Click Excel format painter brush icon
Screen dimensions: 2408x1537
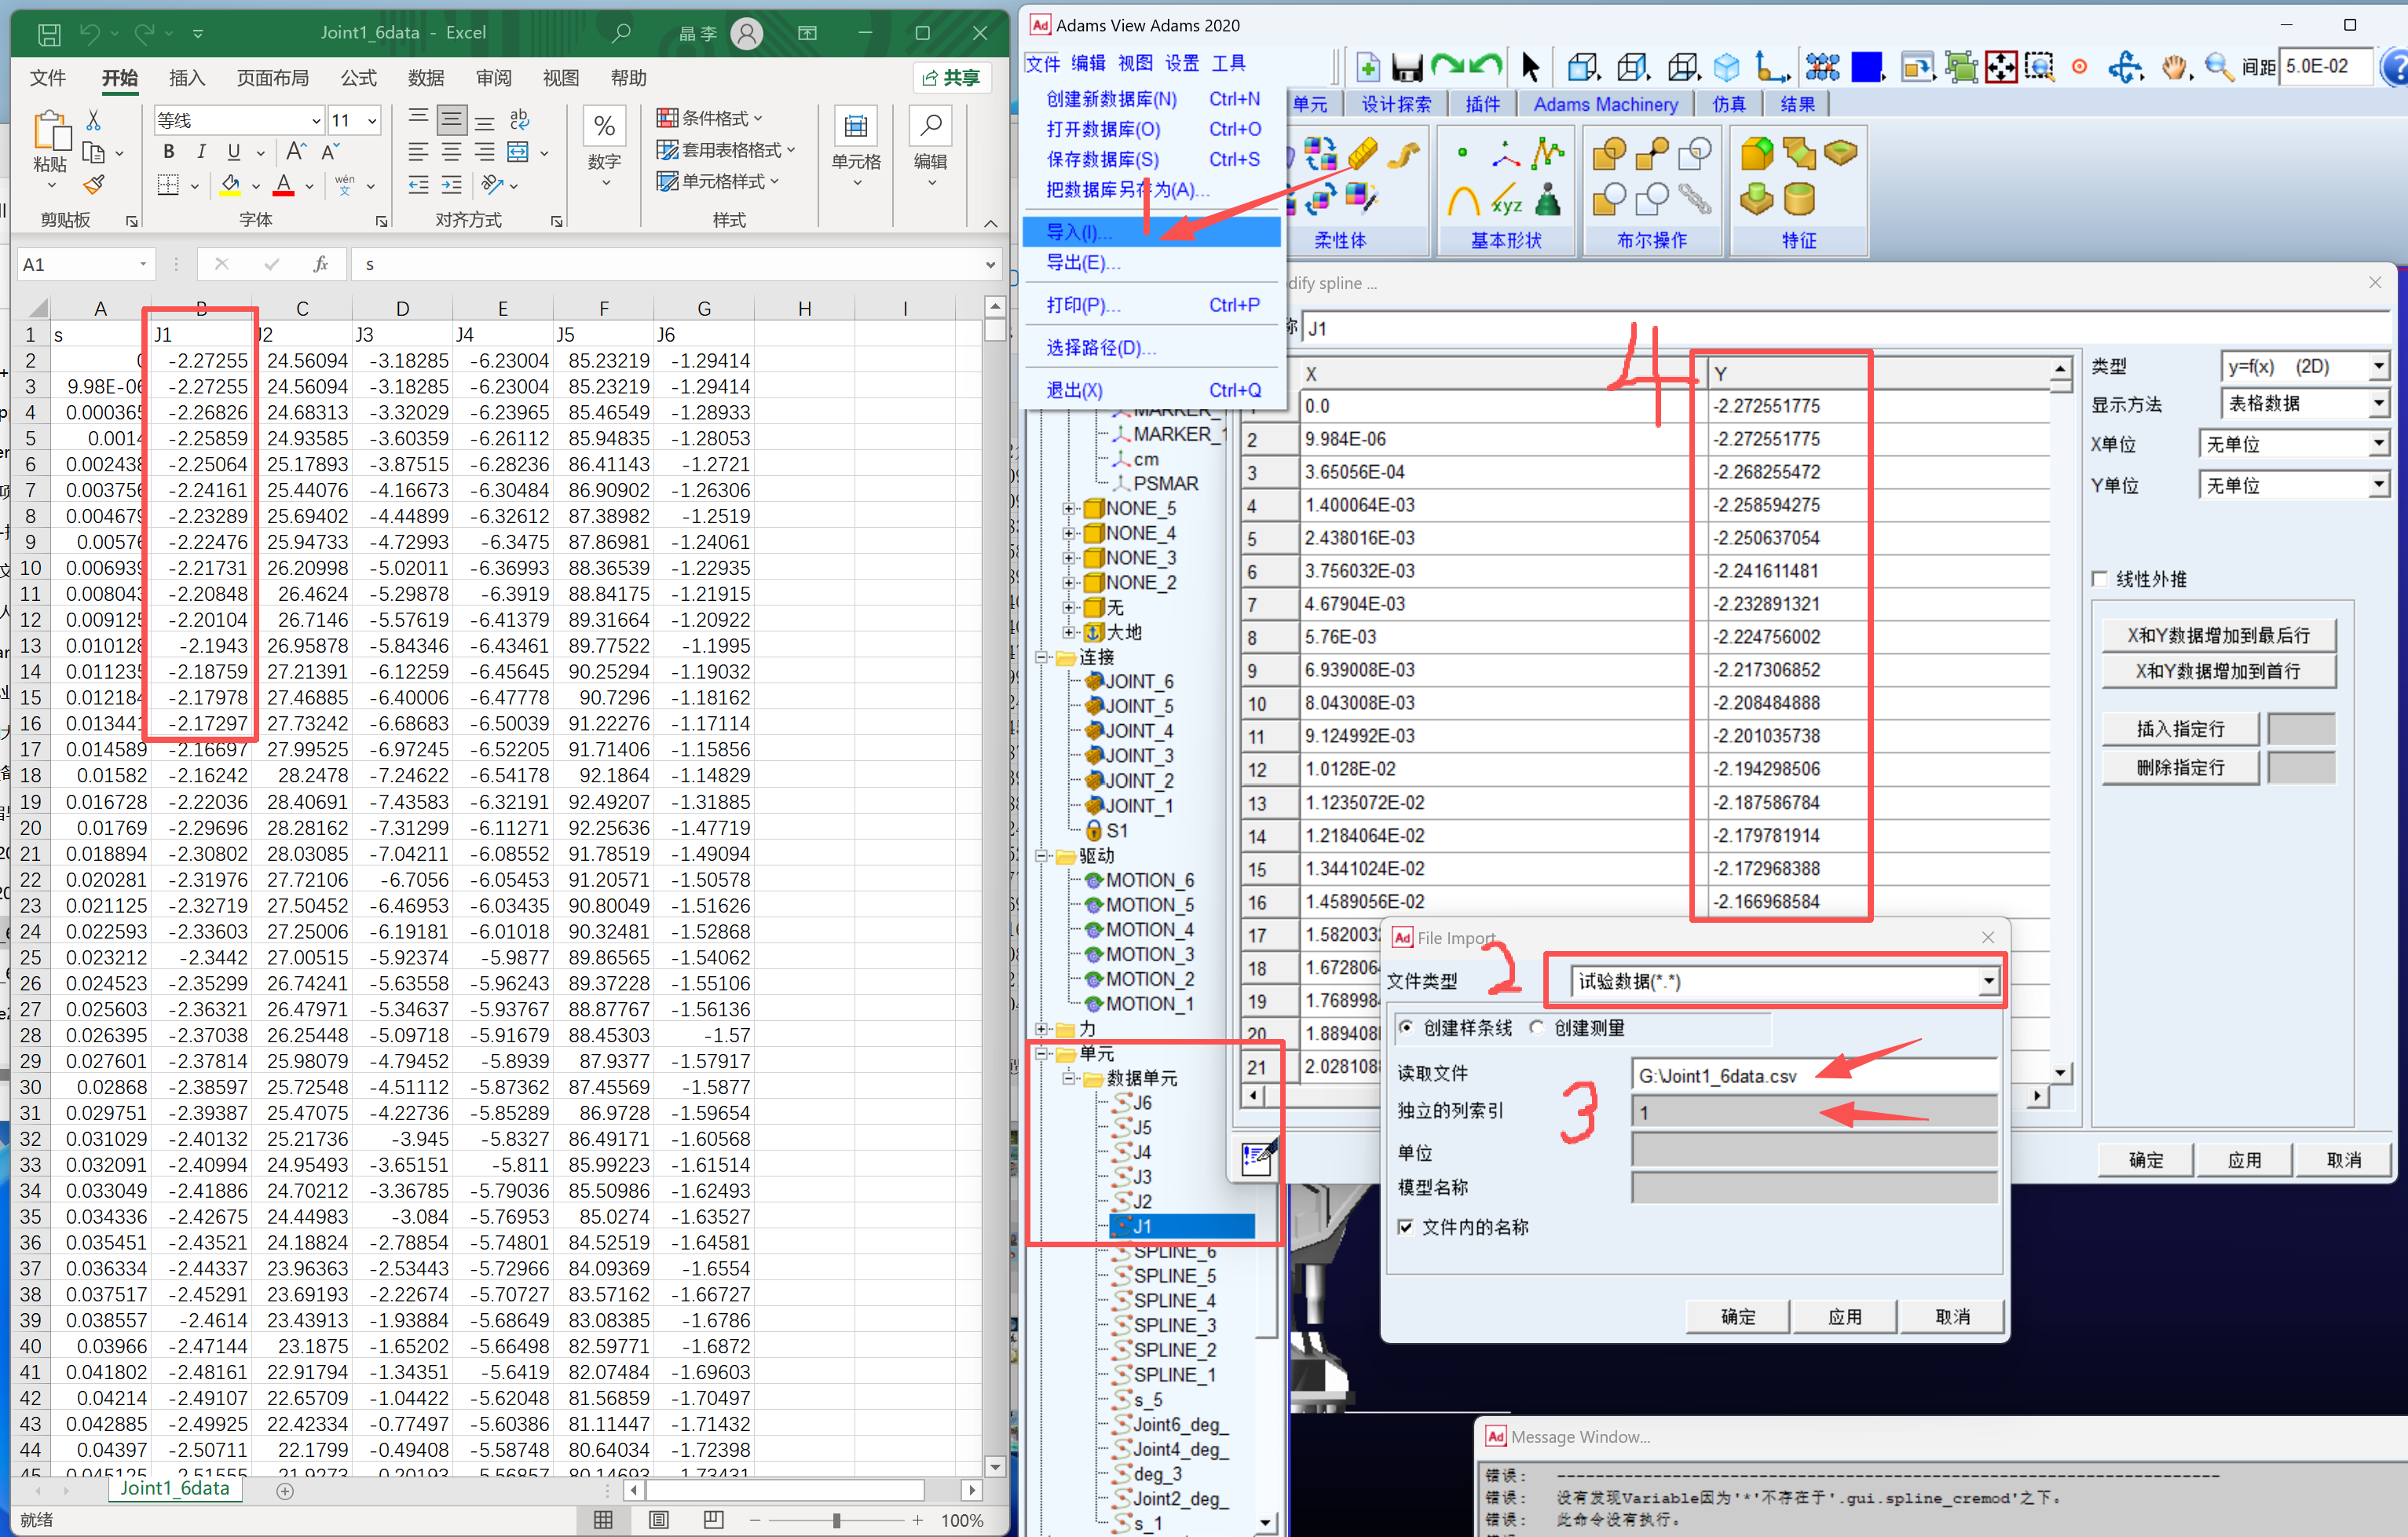click(x=94, y=185)
